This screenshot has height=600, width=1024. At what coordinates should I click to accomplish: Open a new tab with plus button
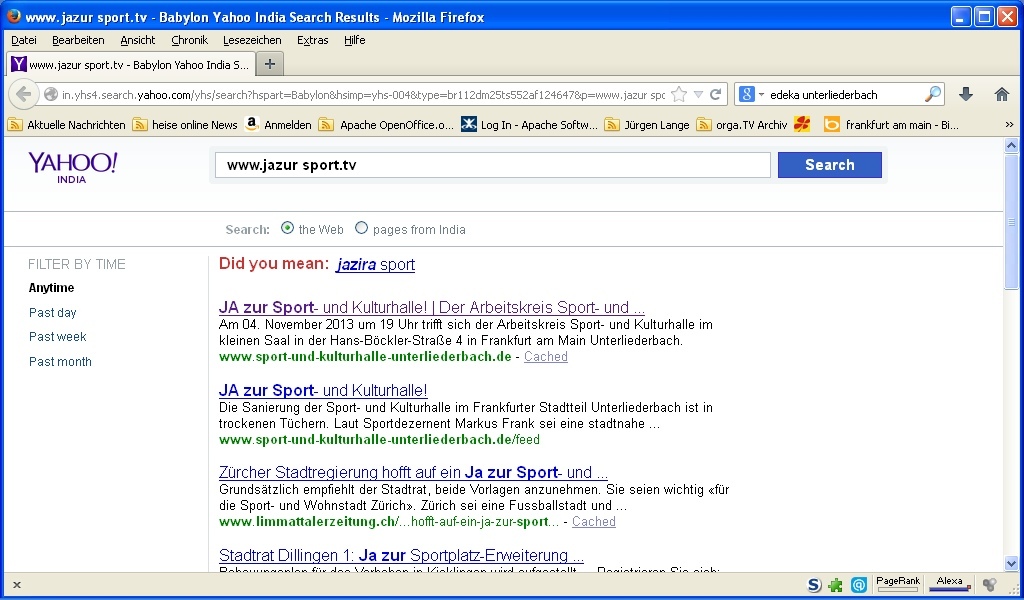270,64
